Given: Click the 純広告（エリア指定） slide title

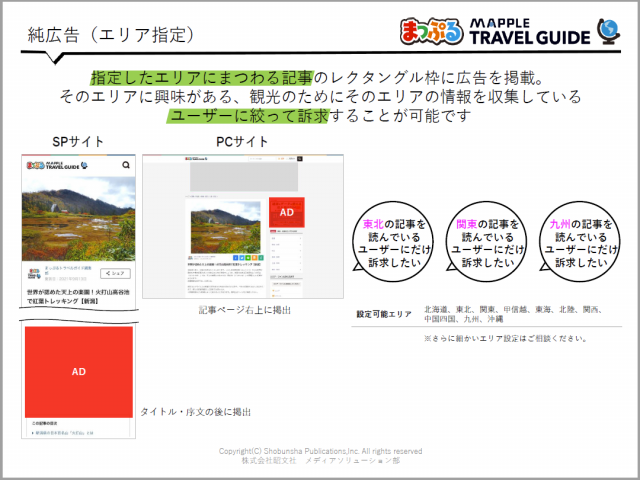Looking at the screenshot, I should coord(107,34).
